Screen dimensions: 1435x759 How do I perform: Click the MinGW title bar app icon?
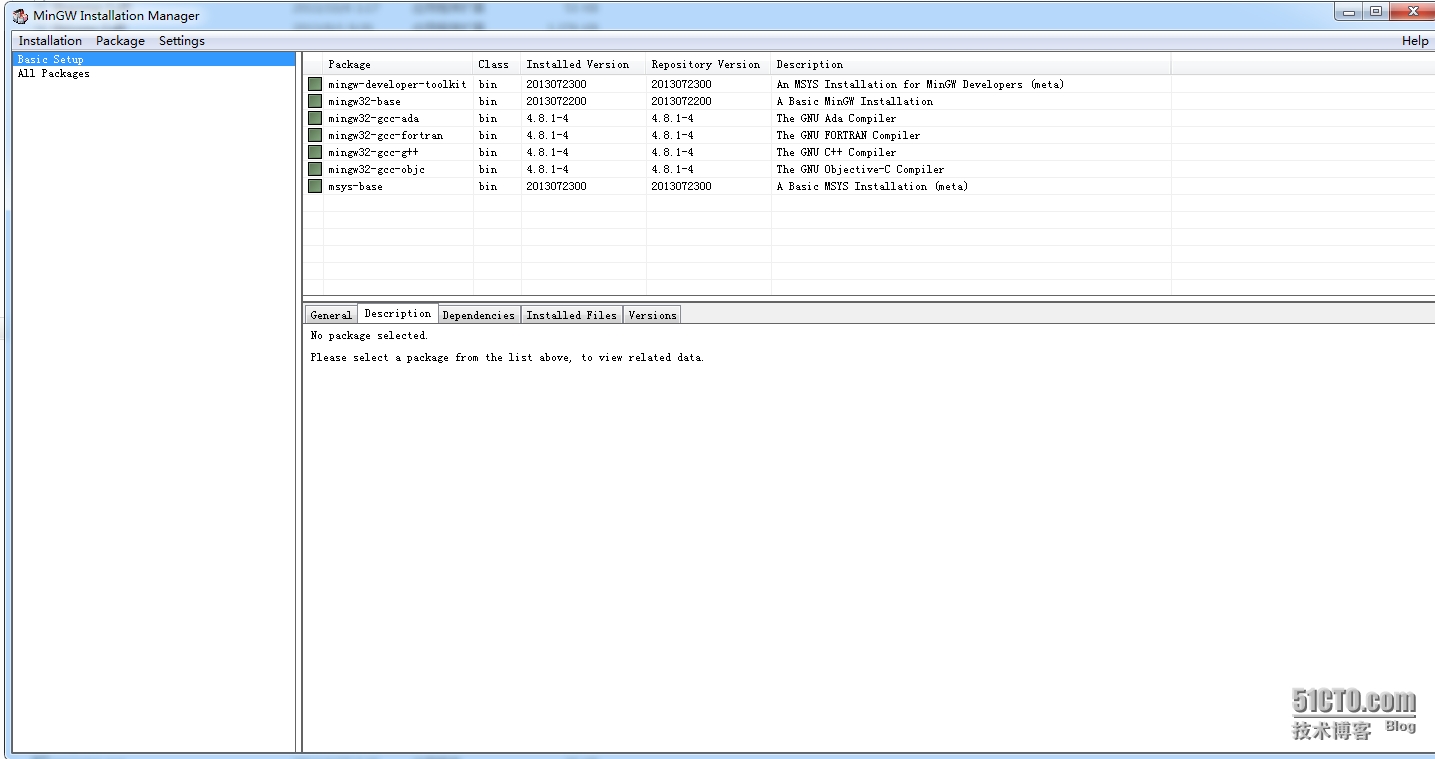point(20,16)
